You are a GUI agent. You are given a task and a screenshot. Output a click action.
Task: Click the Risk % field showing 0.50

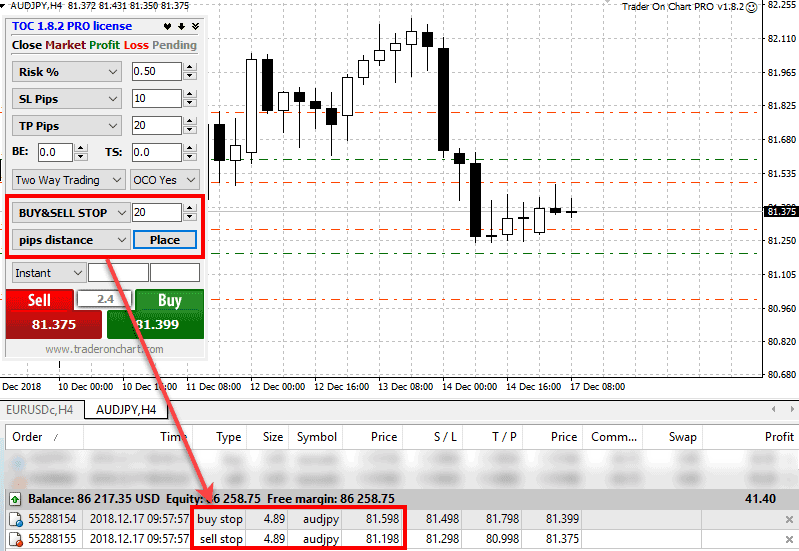point(156,71)
